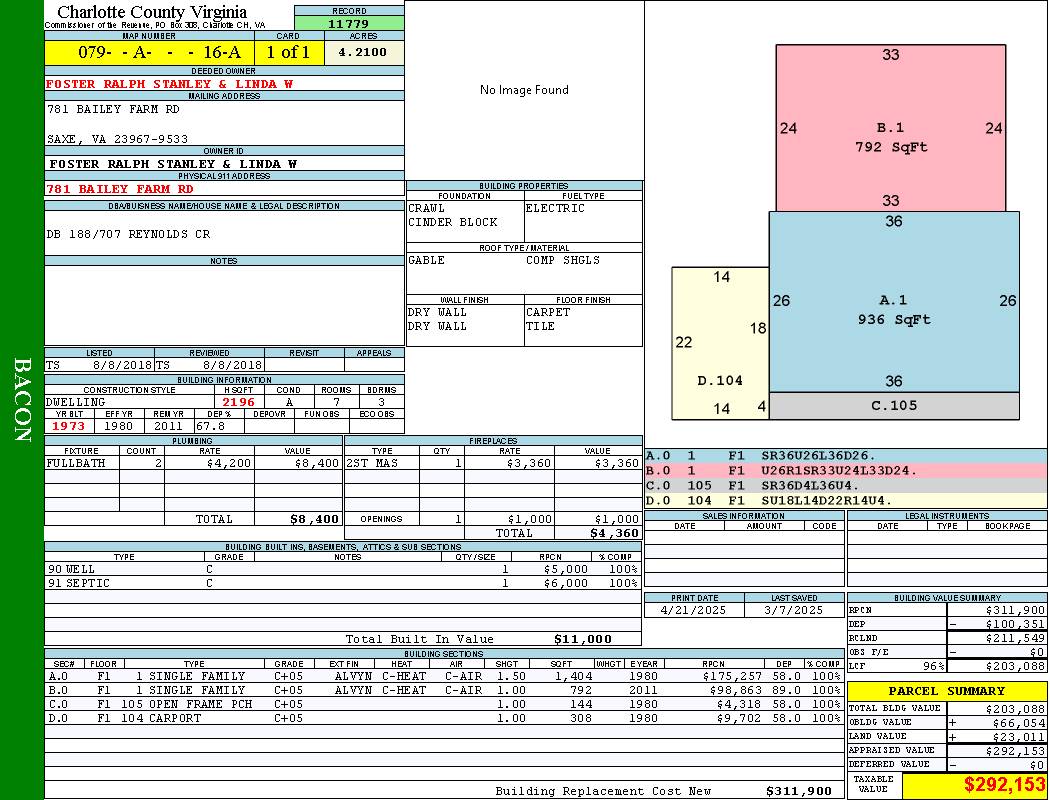Click the 90 WELL built-in row
Image resolution: width=1050 pixels, height=800 pixels.
tap(343, 570)
